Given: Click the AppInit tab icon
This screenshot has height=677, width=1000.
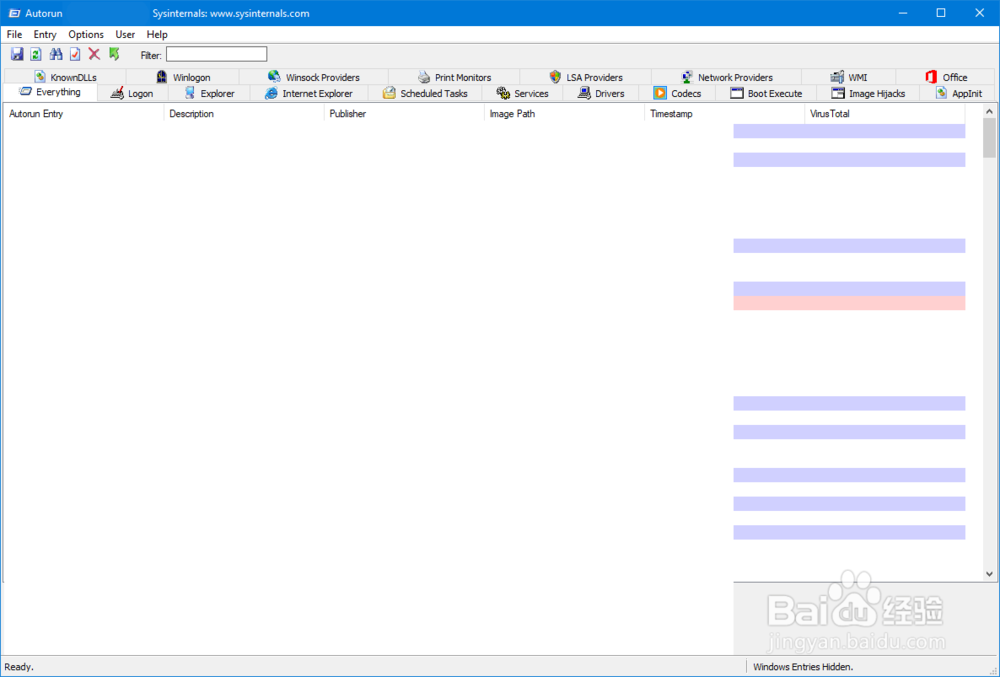Looking at the screenshot, I should (941, 93).
